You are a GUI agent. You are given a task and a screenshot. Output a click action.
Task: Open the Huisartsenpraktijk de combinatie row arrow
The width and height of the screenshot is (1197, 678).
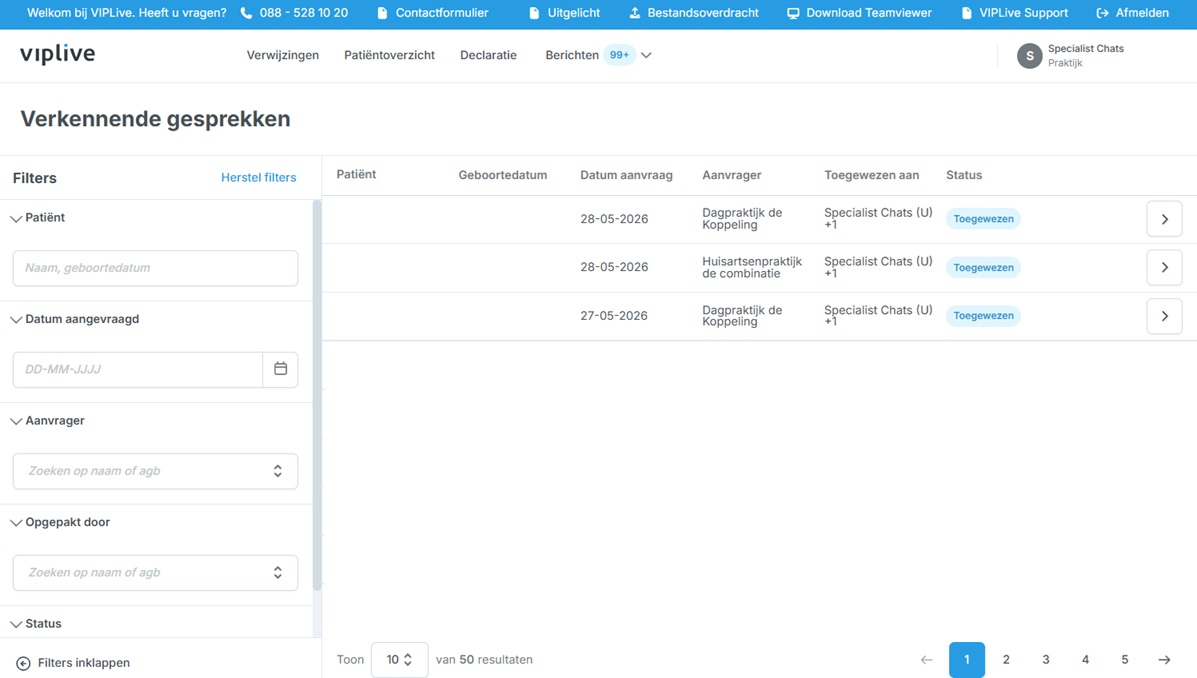click(1164, 267)
